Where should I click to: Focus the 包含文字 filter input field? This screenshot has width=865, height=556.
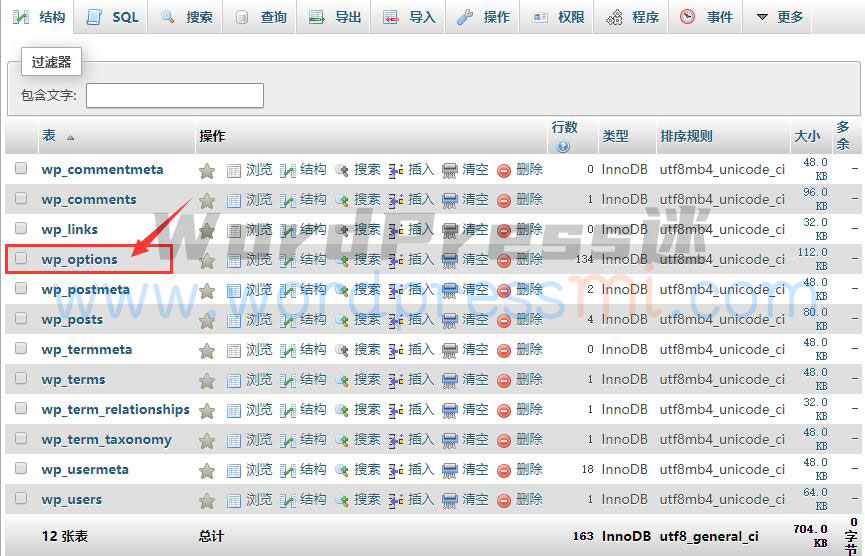point(175,95)
